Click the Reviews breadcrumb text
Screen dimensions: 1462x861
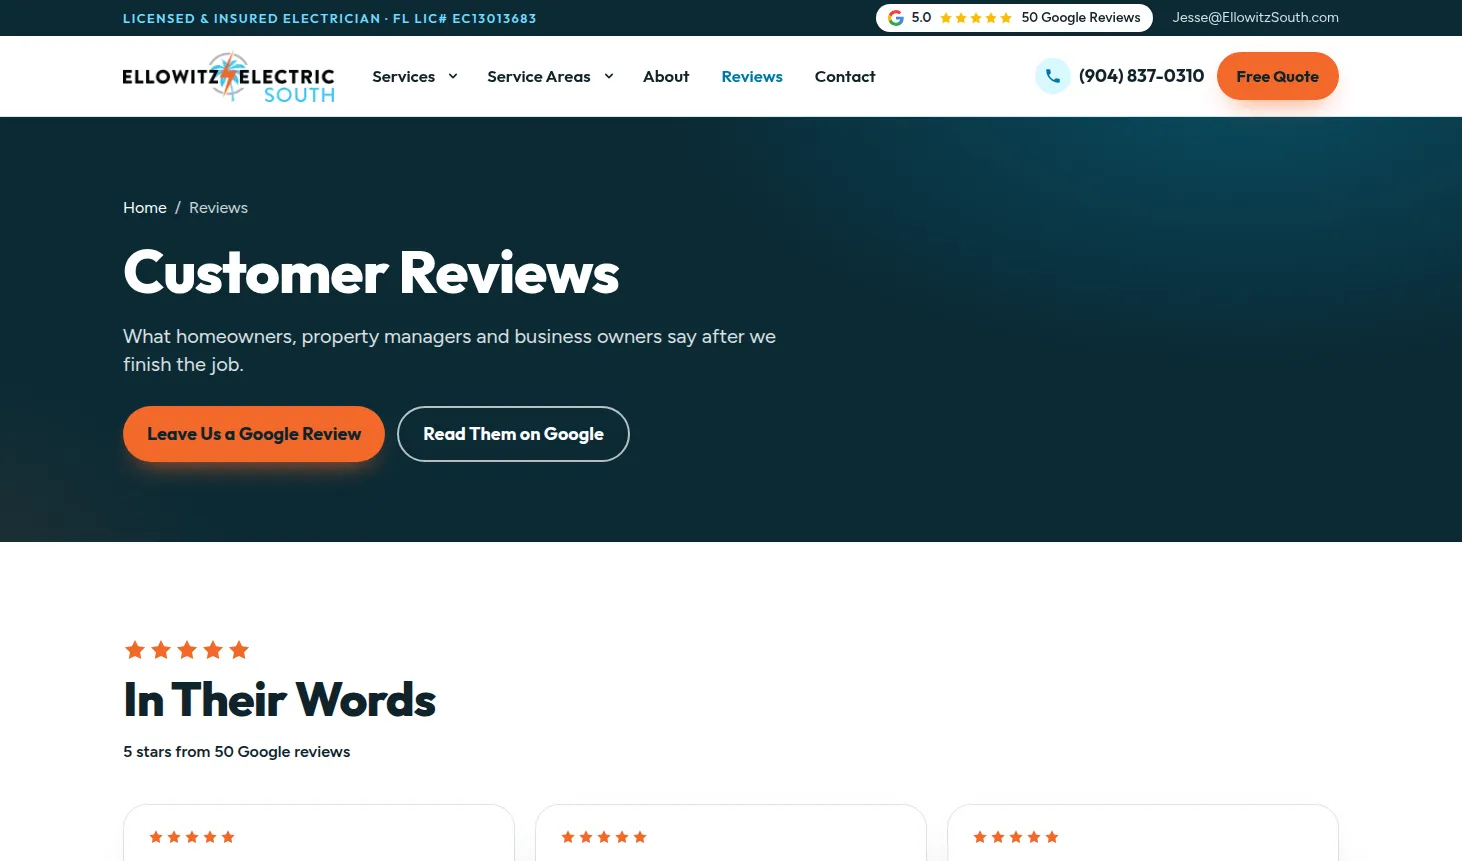point(218,208)
